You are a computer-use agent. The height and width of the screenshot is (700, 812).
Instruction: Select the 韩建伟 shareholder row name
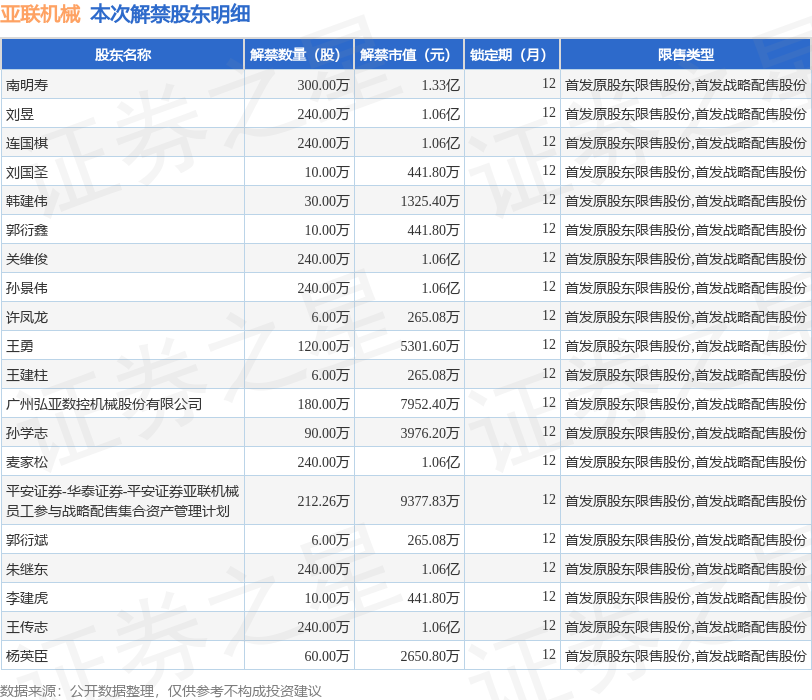tap(27, 201)
